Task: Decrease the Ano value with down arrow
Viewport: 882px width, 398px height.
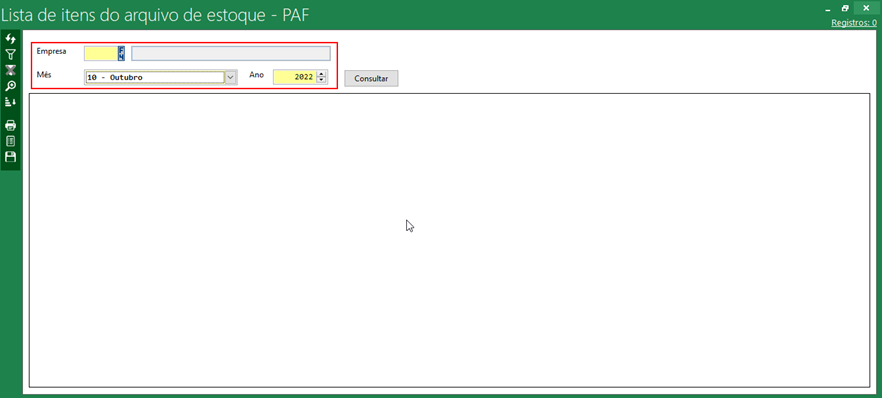Action: point(321,80)
